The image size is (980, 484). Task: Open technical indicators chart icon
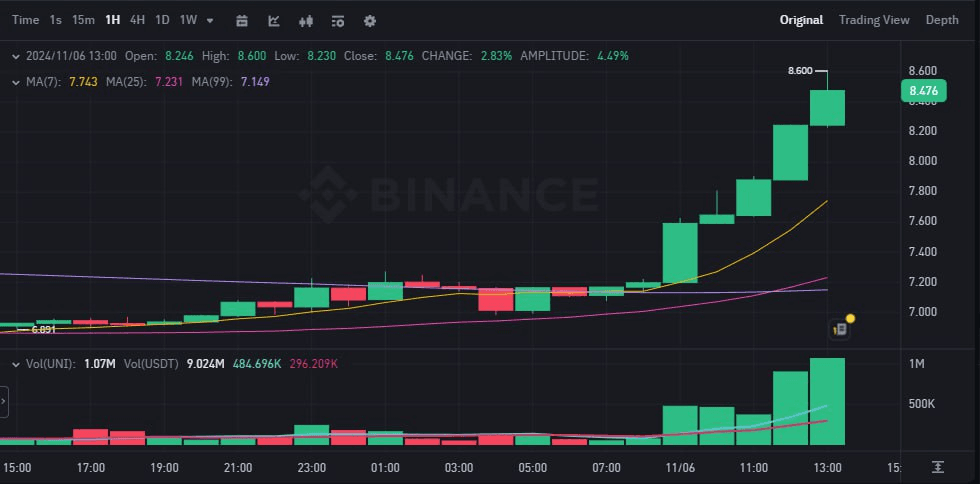pyautogui.click(x=274, y=20)
